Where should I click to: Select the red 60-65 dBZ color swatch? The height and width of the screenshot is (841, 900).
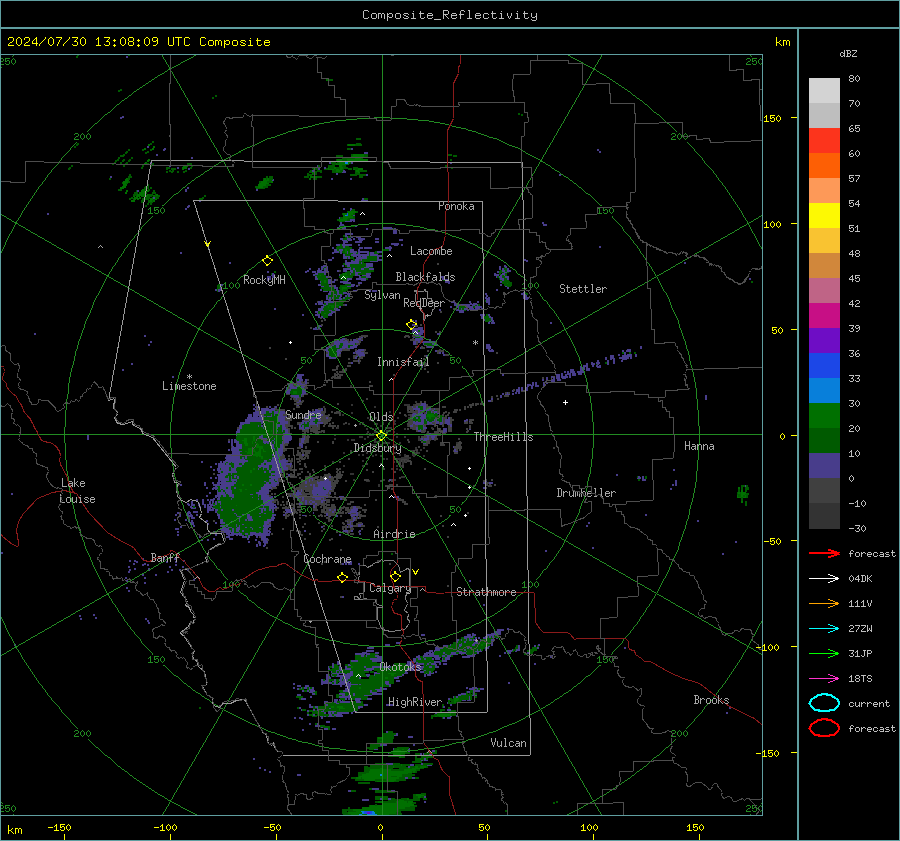pyautogui.click(x=824, y=141)
